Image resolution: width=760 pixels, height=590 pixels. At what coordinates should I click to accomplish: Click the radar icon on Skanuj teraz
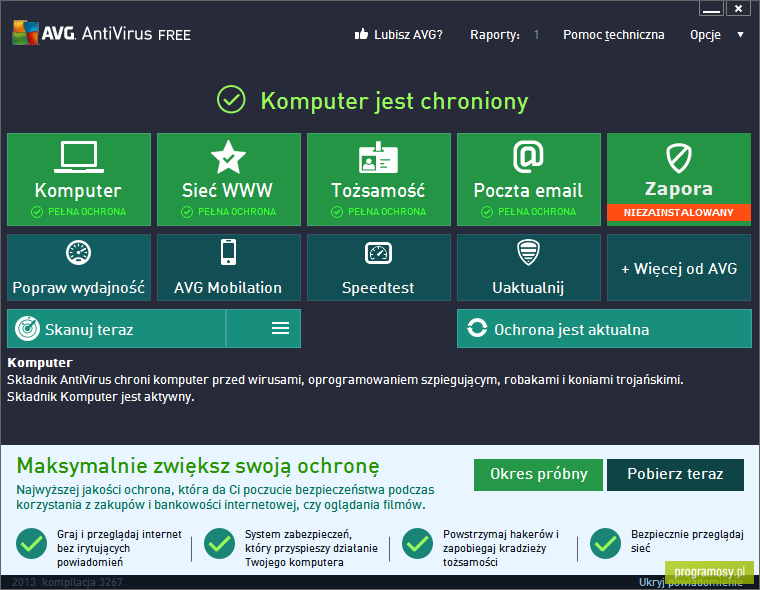(x=27, y=329)
